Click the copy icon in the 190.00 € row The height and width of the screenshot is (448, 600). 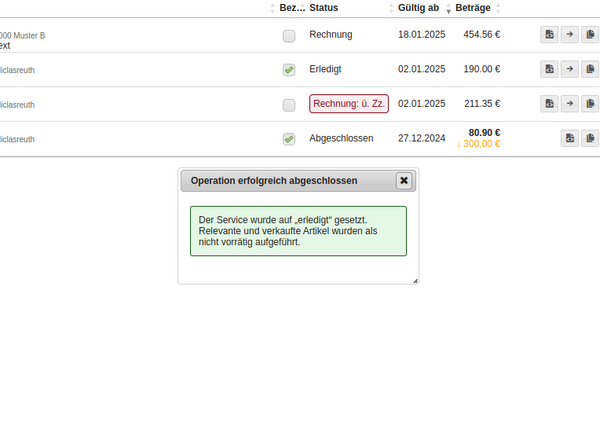click(589, 70)
